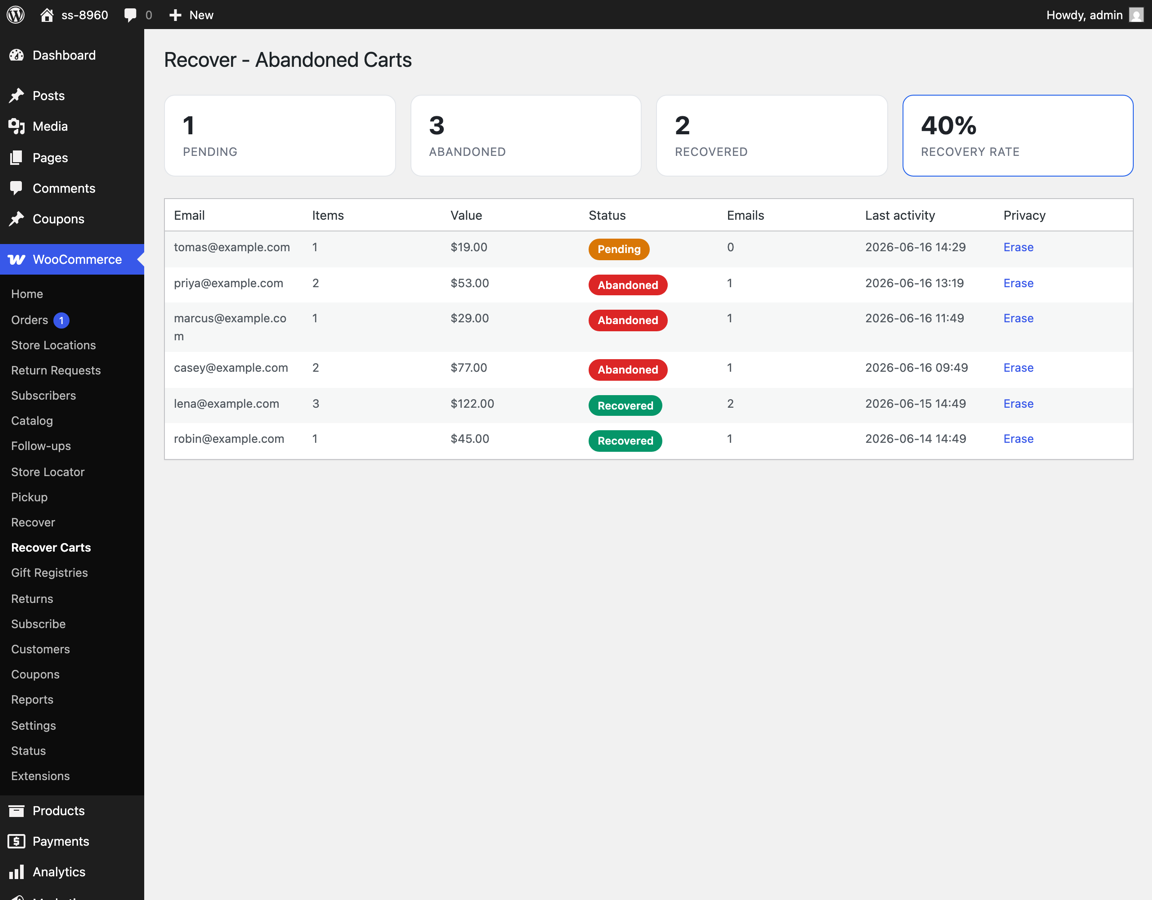
Task: Click Erase for marcus@example.com
Action: [1018, 318]
